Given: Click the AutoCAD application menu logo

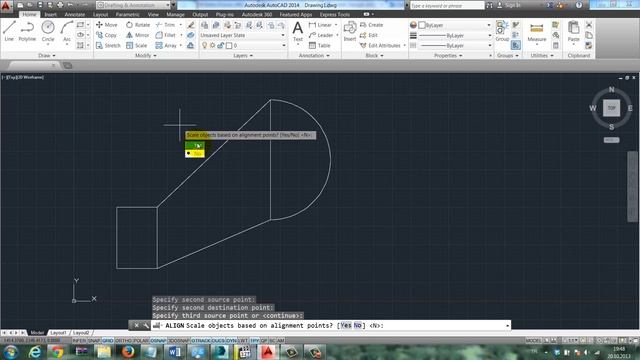Looking at the screenshot, I should click(6, 5).
